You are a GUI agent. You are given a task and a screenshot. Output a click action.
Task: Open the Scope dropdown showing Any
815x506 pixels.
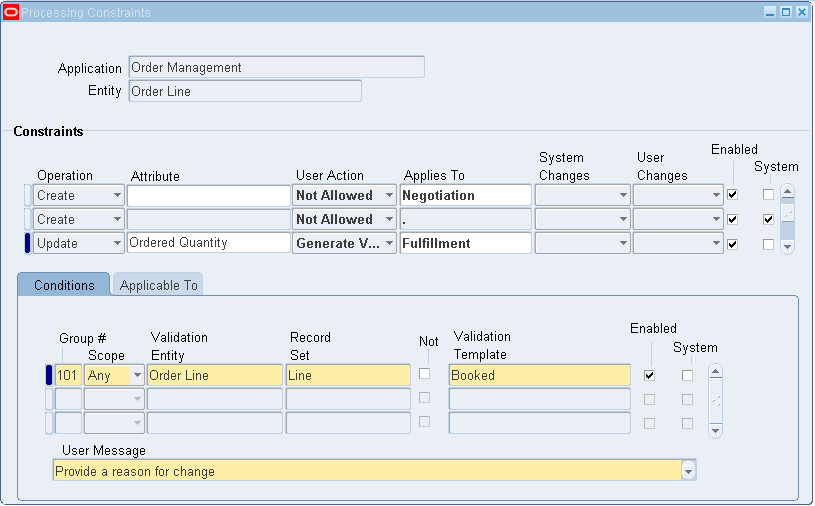pyautogui.click(x=114, y=375)
